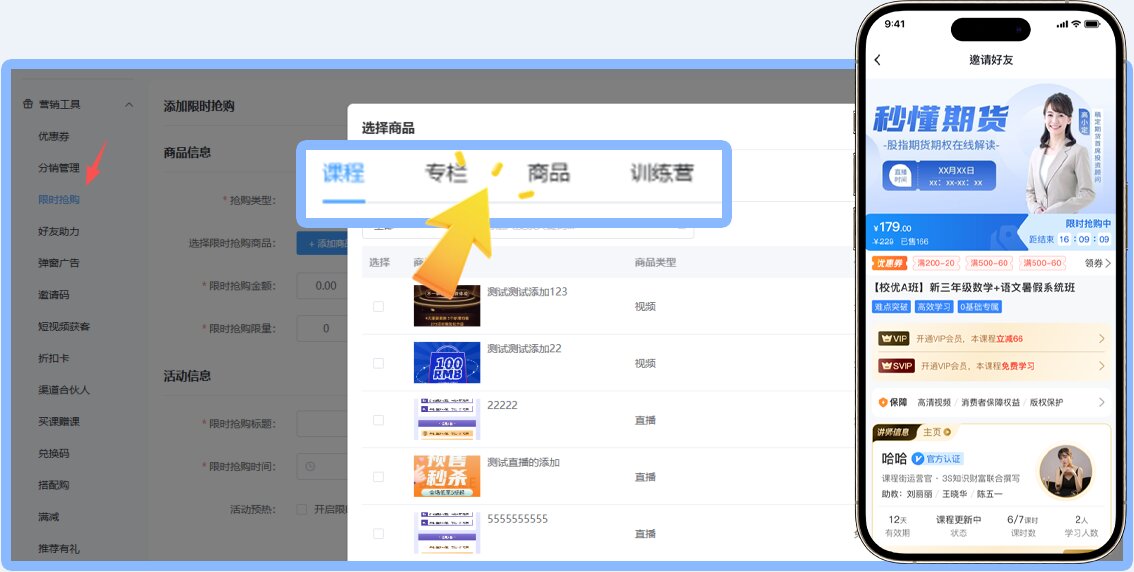This screenshot has height=572, width=1134.
Task: Click the 商品类型 column header
Action: pos(655,262)
